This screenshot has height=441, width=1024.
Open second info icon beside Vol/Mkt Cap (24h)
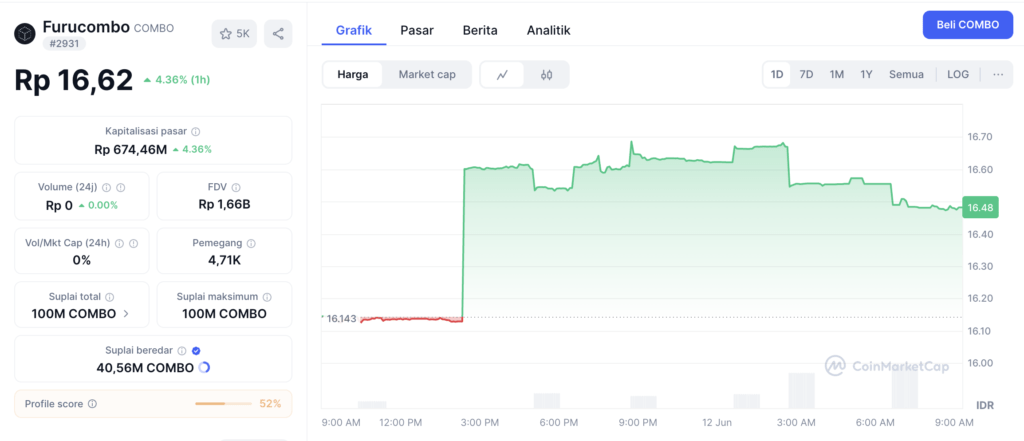[133, 243]
